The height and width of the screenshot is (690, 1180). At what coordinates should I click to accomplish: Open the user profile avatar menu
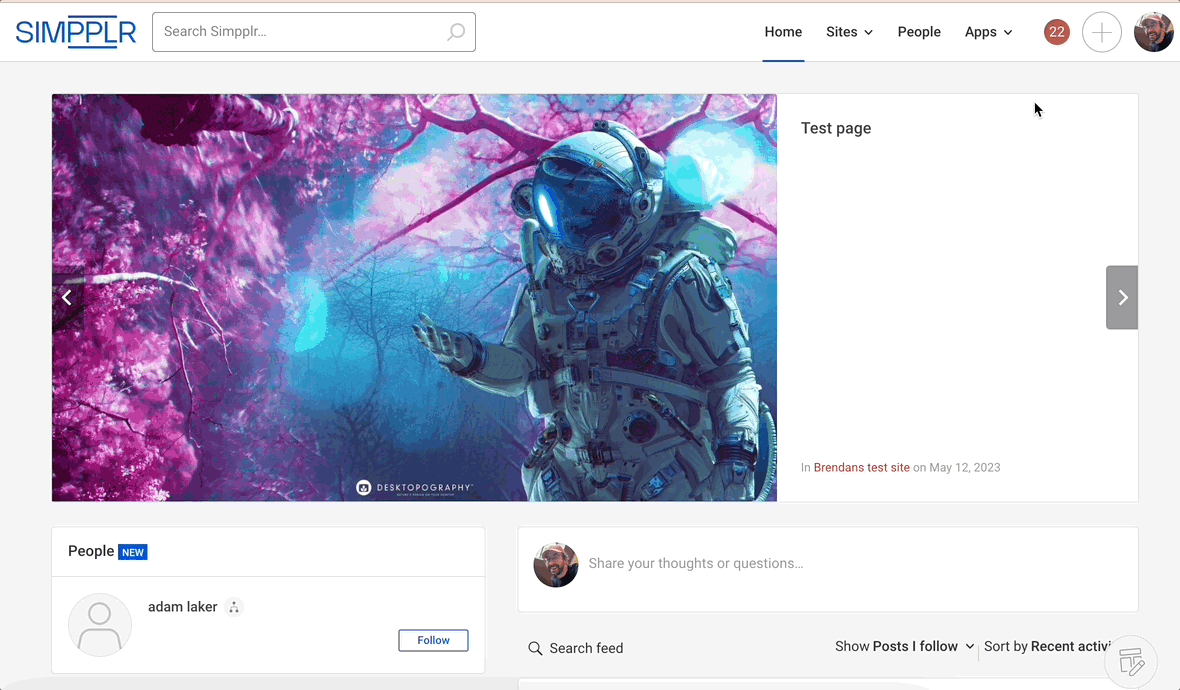(x=1153, y=32)
